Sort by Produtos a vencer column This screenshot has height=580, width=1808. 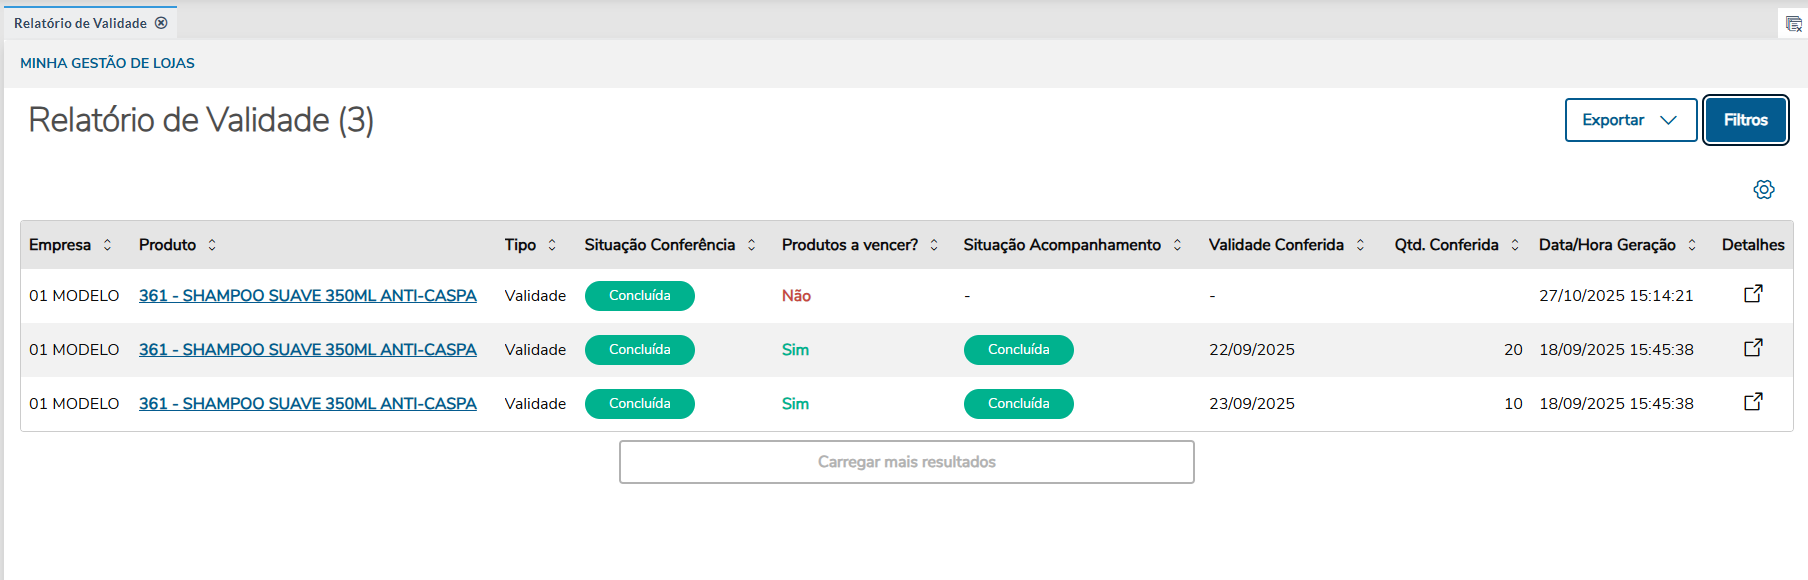click(x=934, y=245)
